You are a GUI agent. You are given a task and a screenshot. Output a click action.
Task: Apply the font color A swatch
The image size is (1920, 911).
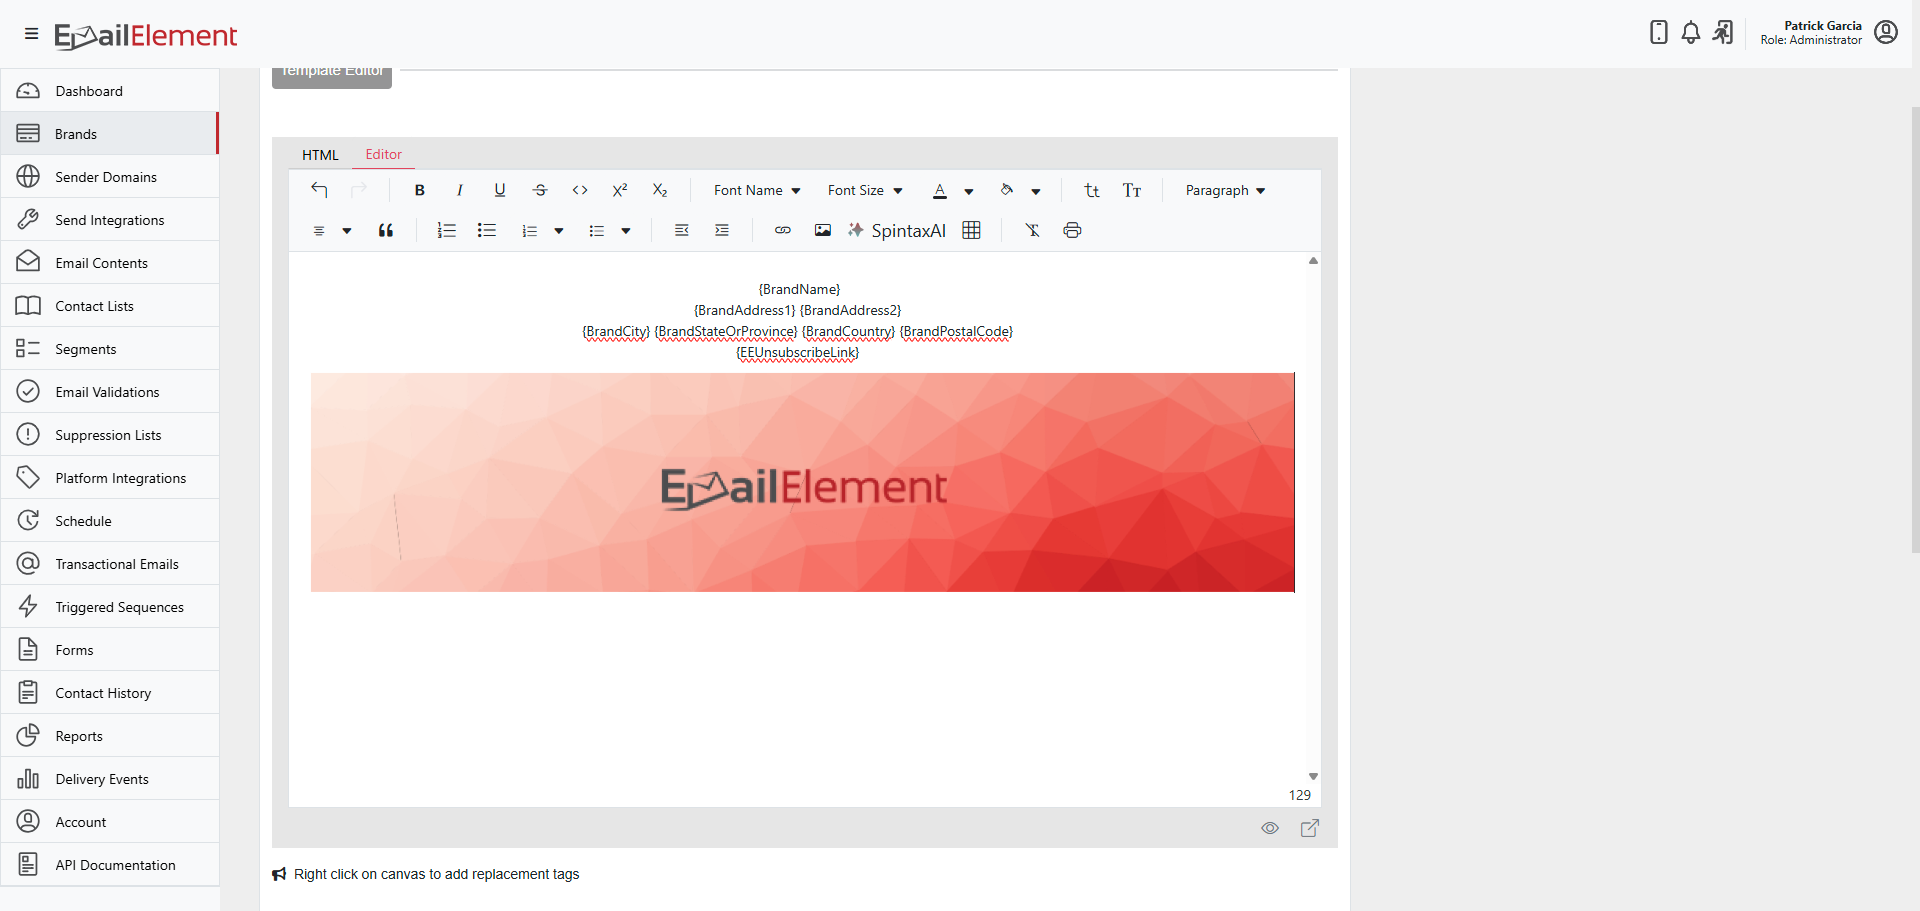coord(940,190)
